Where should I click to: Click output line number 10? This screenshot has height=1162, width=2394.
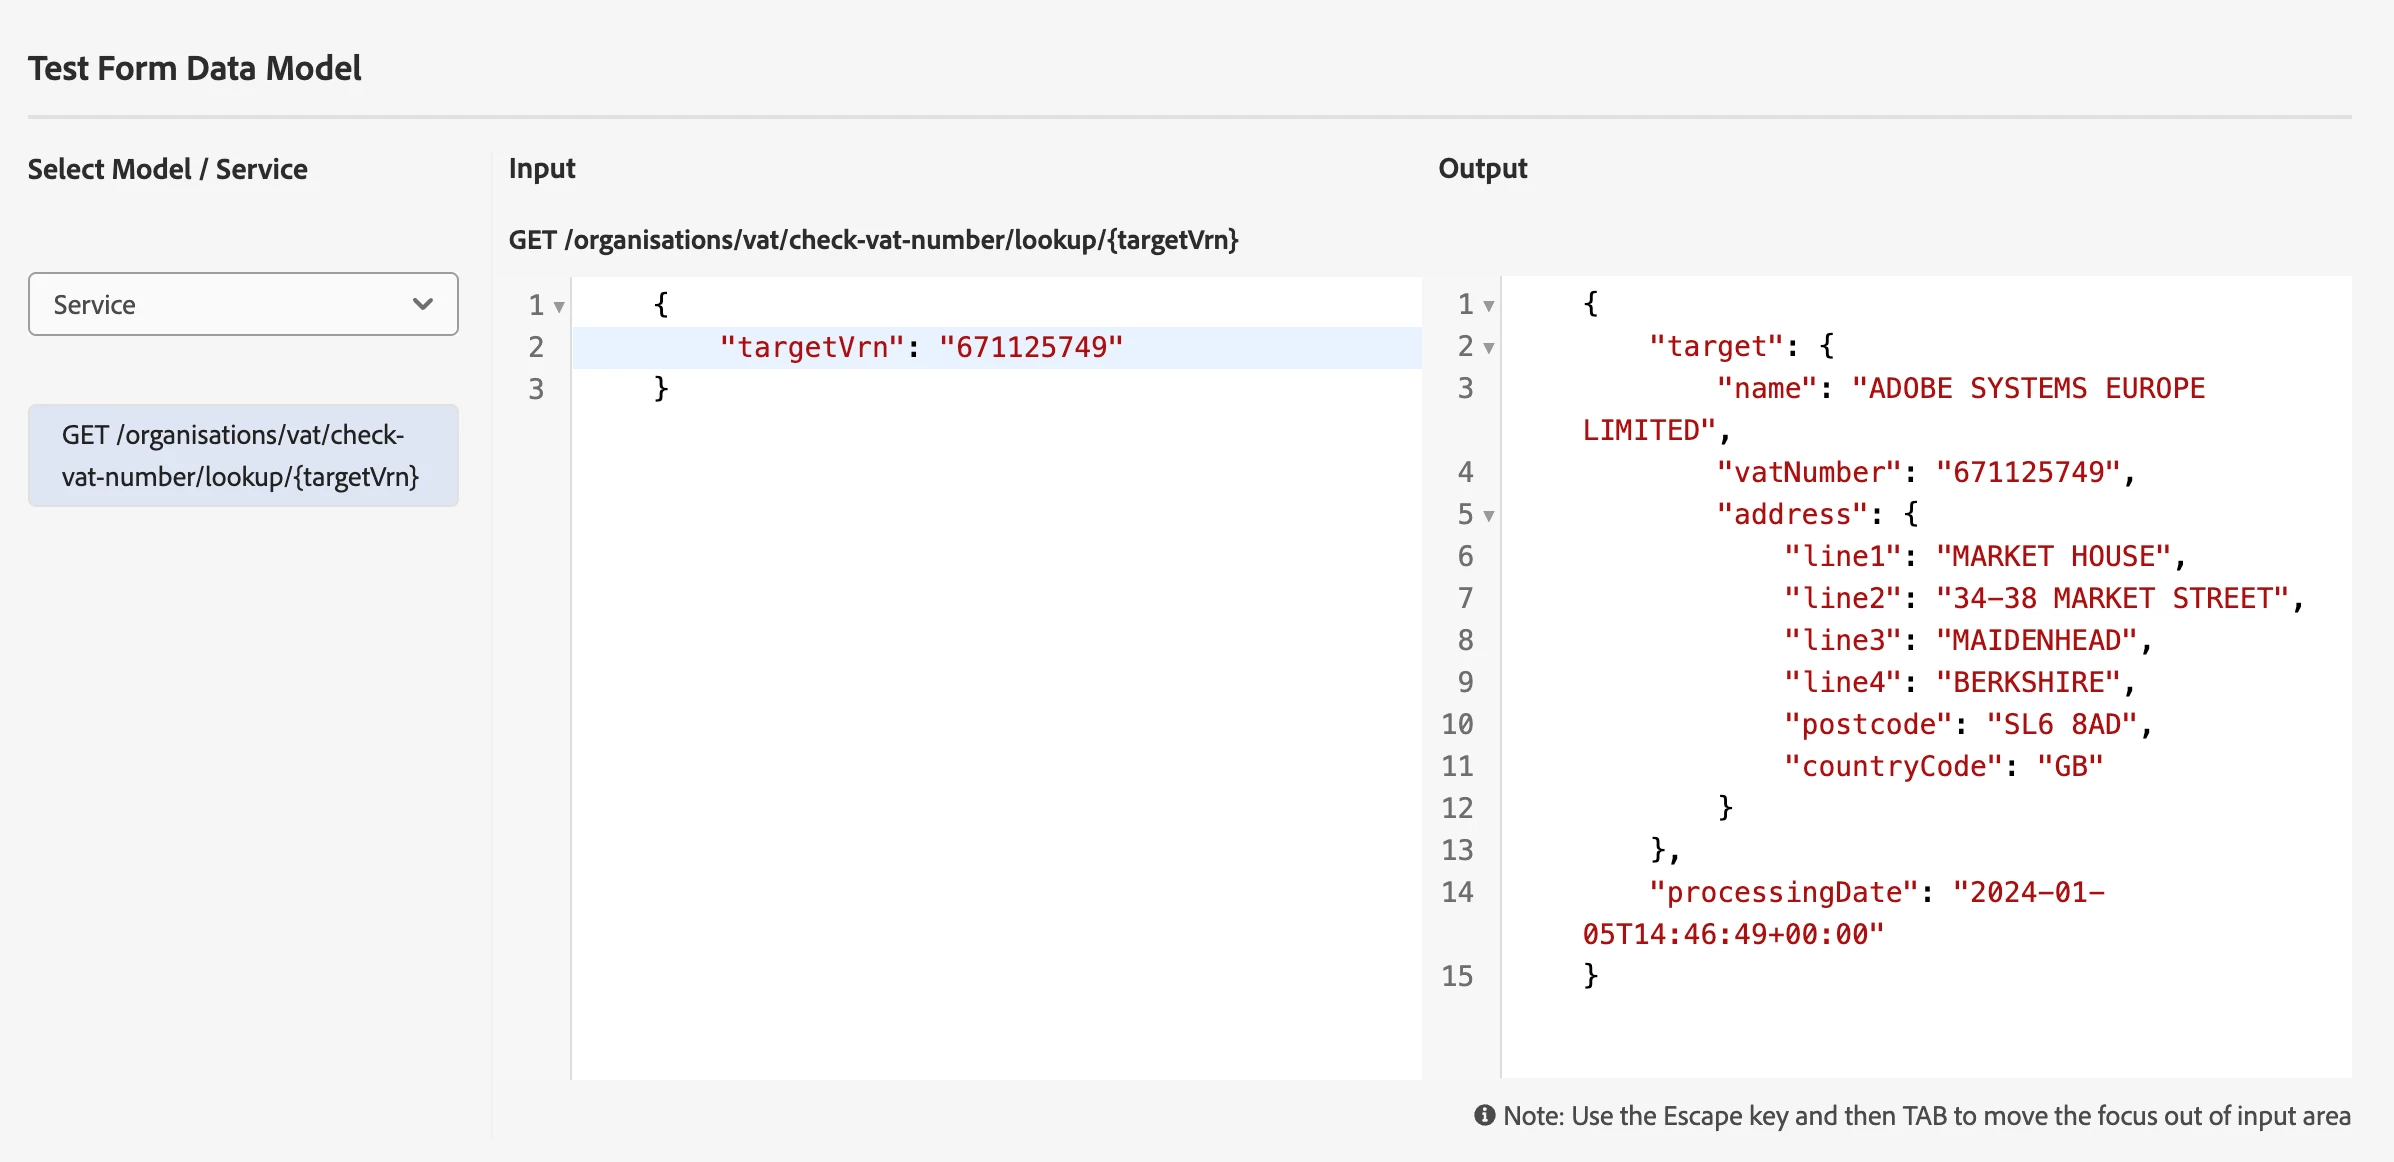click(1457, 724)
